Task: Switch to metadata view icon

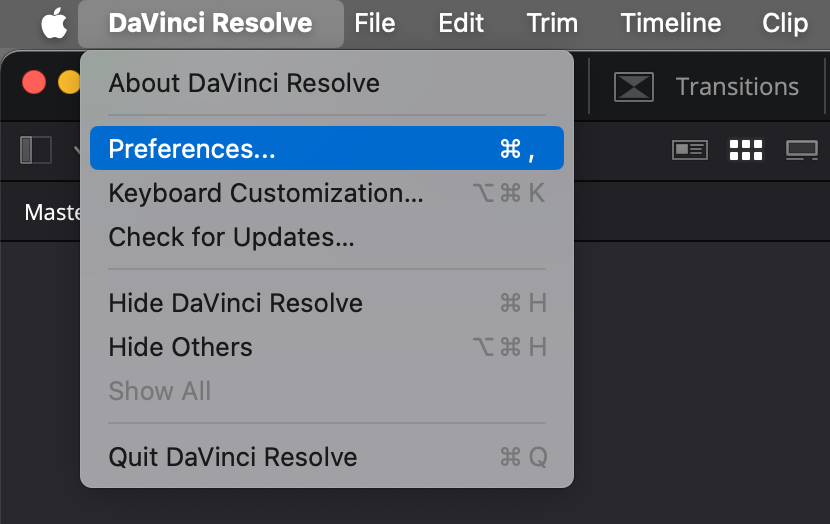Action: [x=690, y=150]
